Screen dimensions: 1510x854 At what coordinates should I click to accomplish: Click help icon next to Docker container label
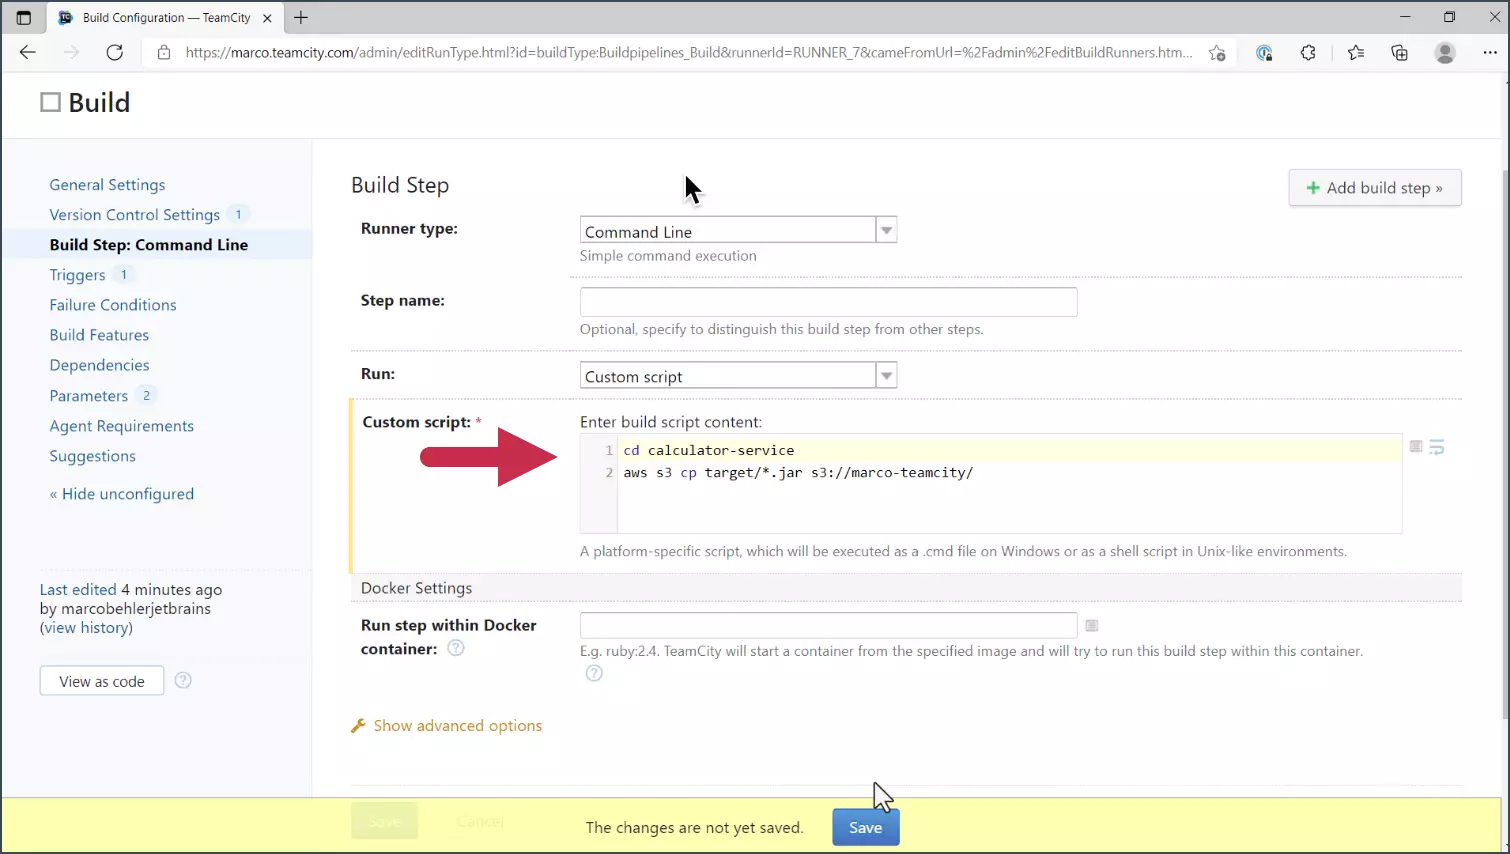(456, 648)
